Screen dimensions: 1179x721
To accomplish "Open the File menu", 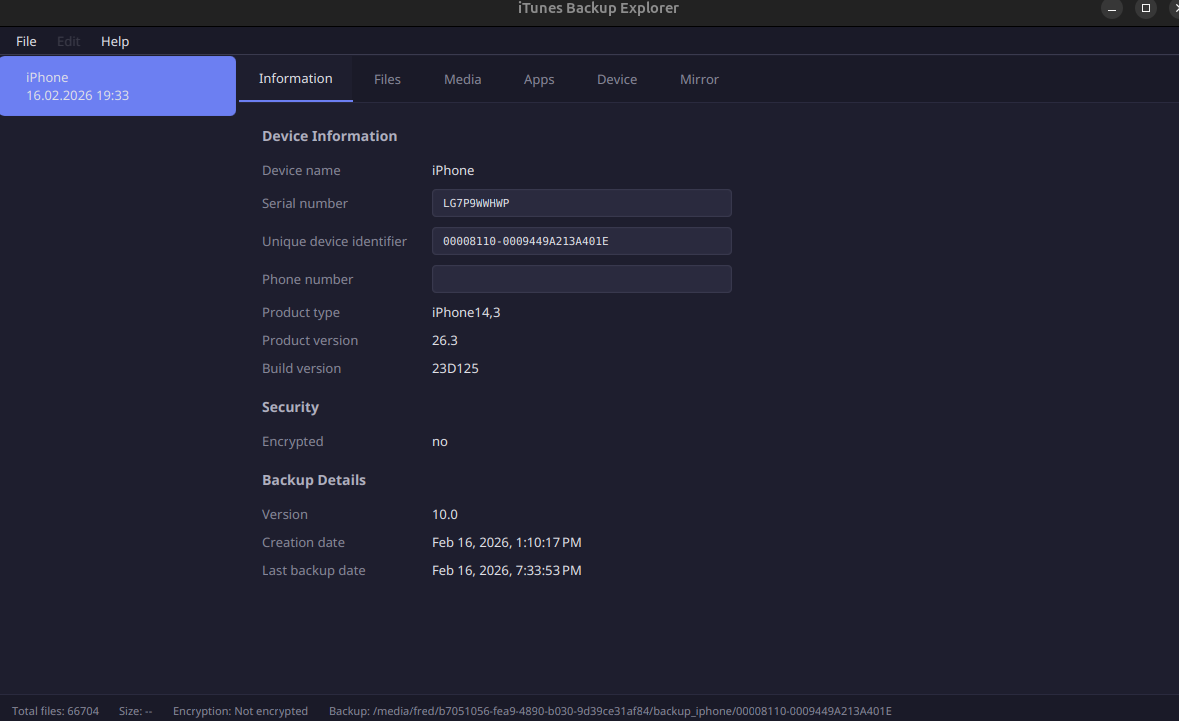I will [x=26, y=41].
